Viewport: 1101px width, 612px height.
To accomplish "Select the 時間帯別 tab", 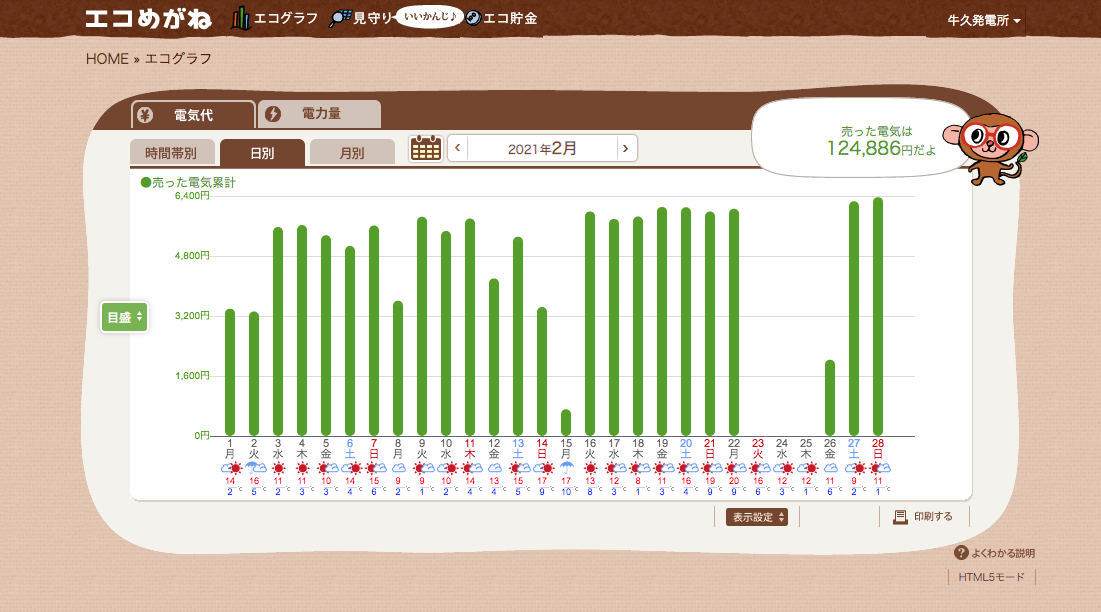I will (x=171, y=152).
